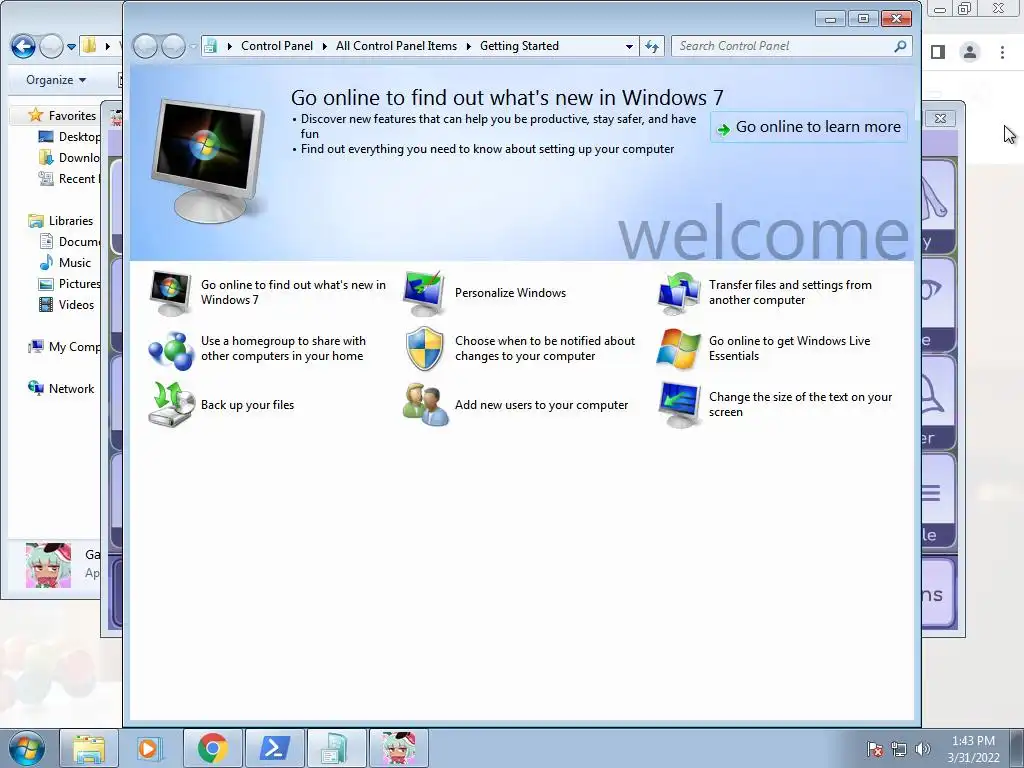Click anime character thumbnail in Explorer details
This screenshot has height=768, width=1024.
click(48, 566)
